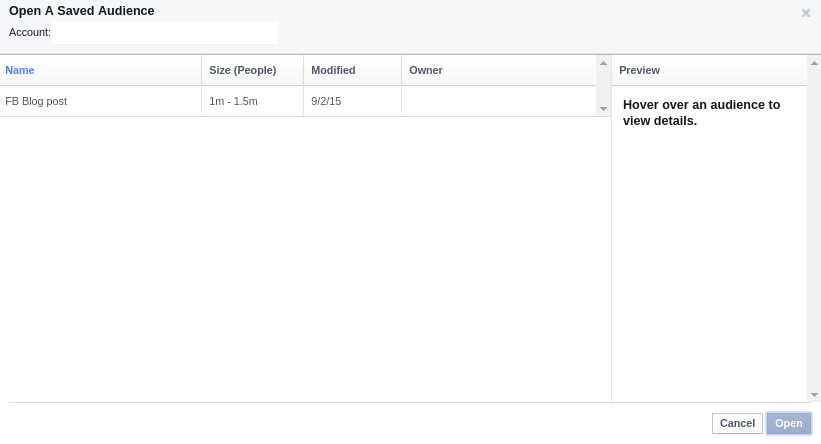
Task: Click the hover over an audience hint text
Action: tap(701, 112)
